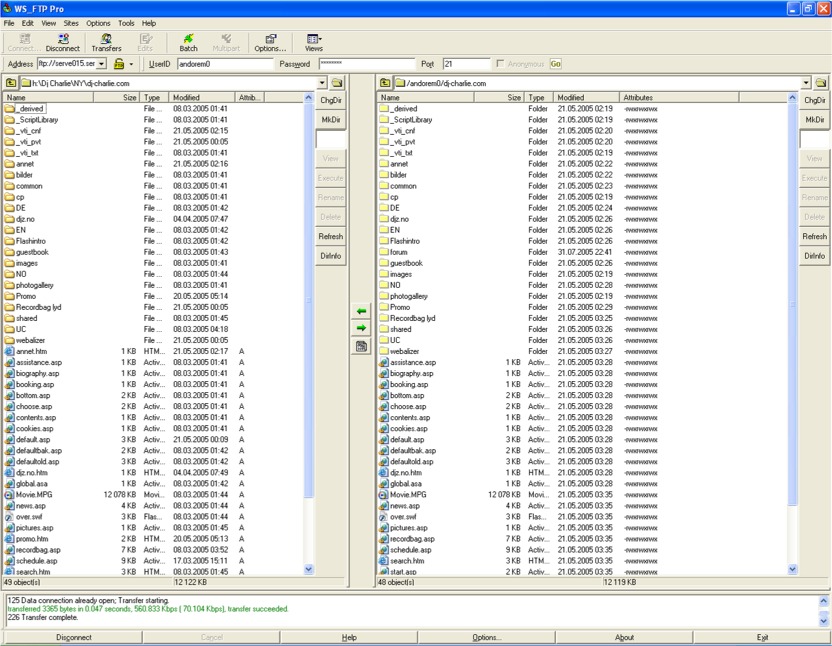Select local Recordbag lyd folder icon
Image resolution: width=832 pixels, height=646 pixels.
click(9, 307)
